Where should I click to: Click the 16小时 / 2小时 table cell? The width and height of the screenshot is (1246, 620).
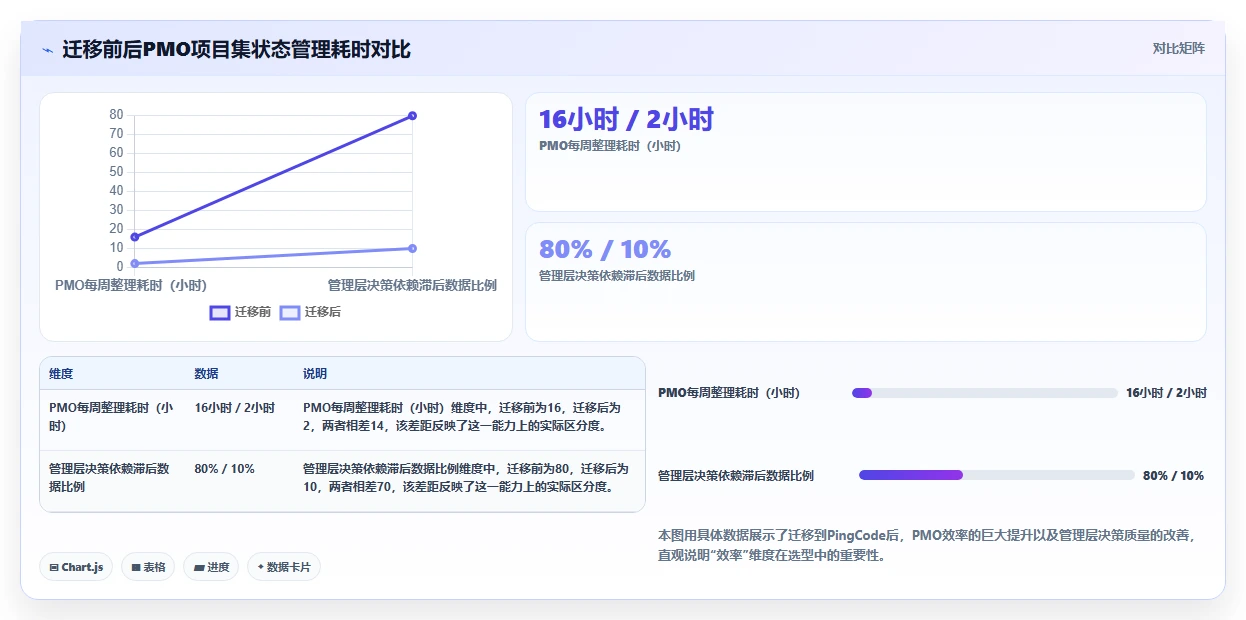pyautogui.click(x=235, y=408)
